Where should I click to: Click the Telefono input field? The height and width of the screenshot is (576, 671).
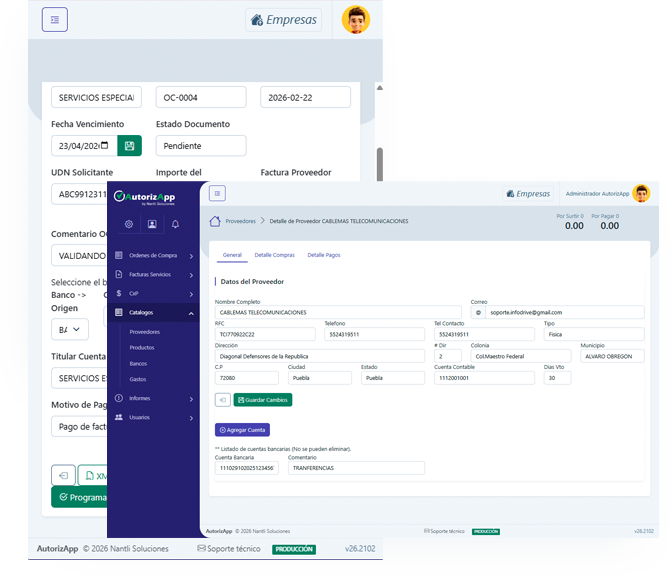click(374, 334)
